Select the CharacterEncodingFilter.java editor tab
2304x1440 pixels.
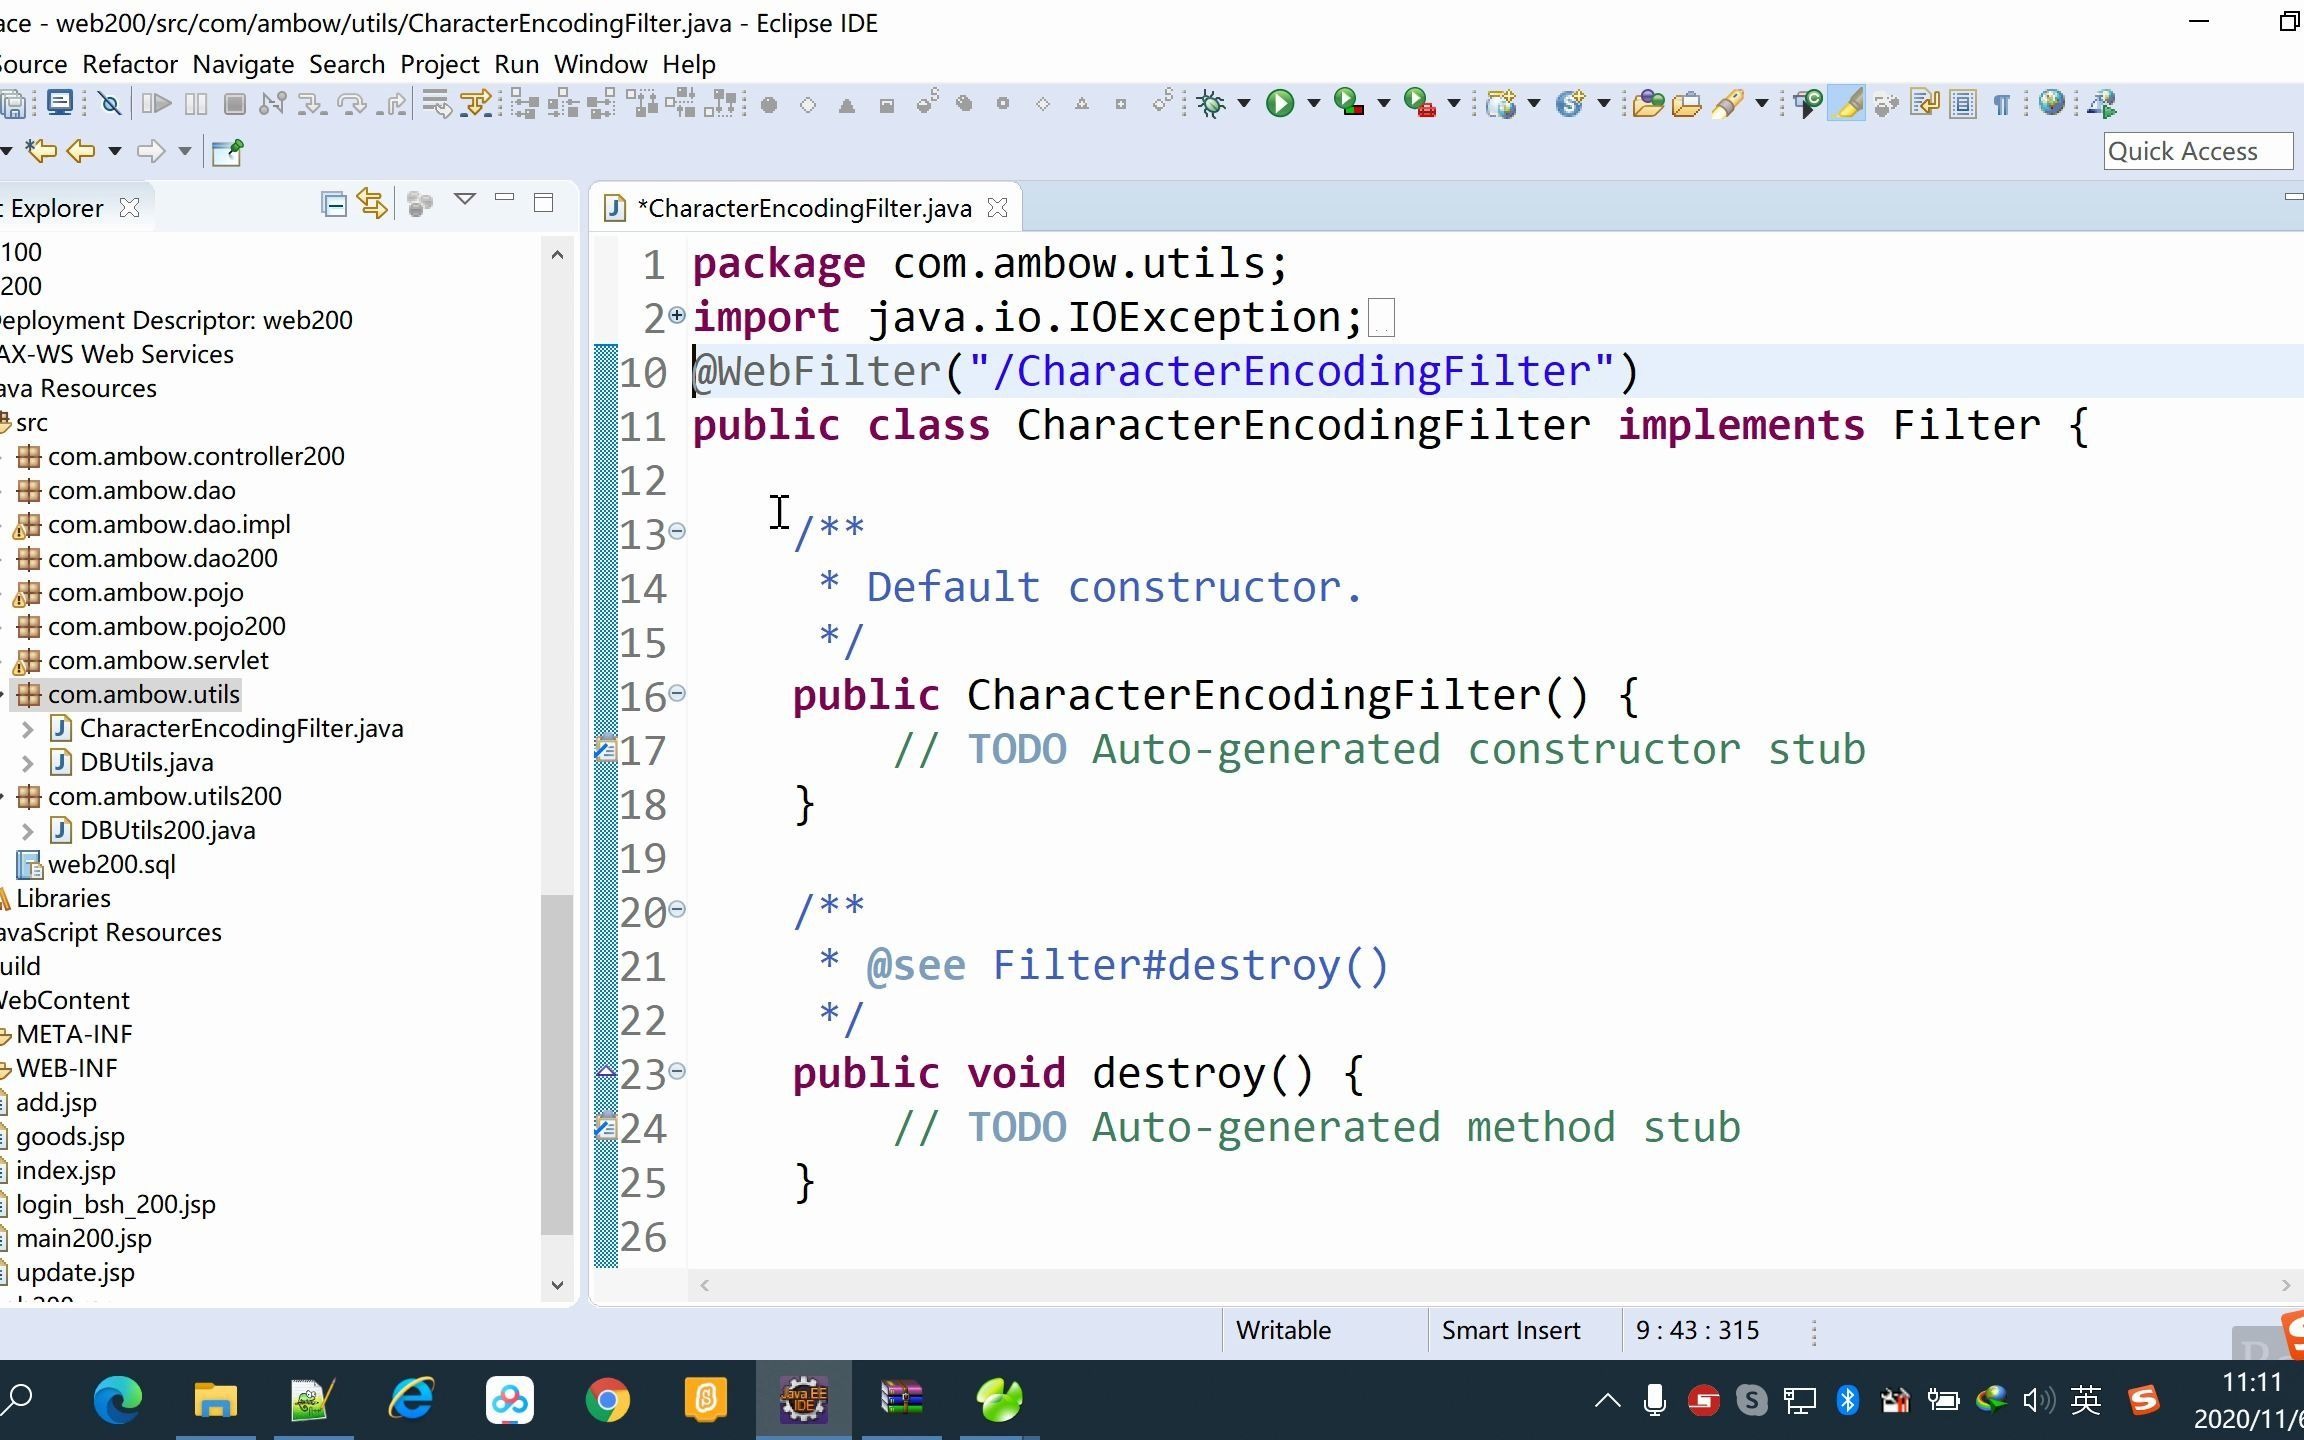800,208
